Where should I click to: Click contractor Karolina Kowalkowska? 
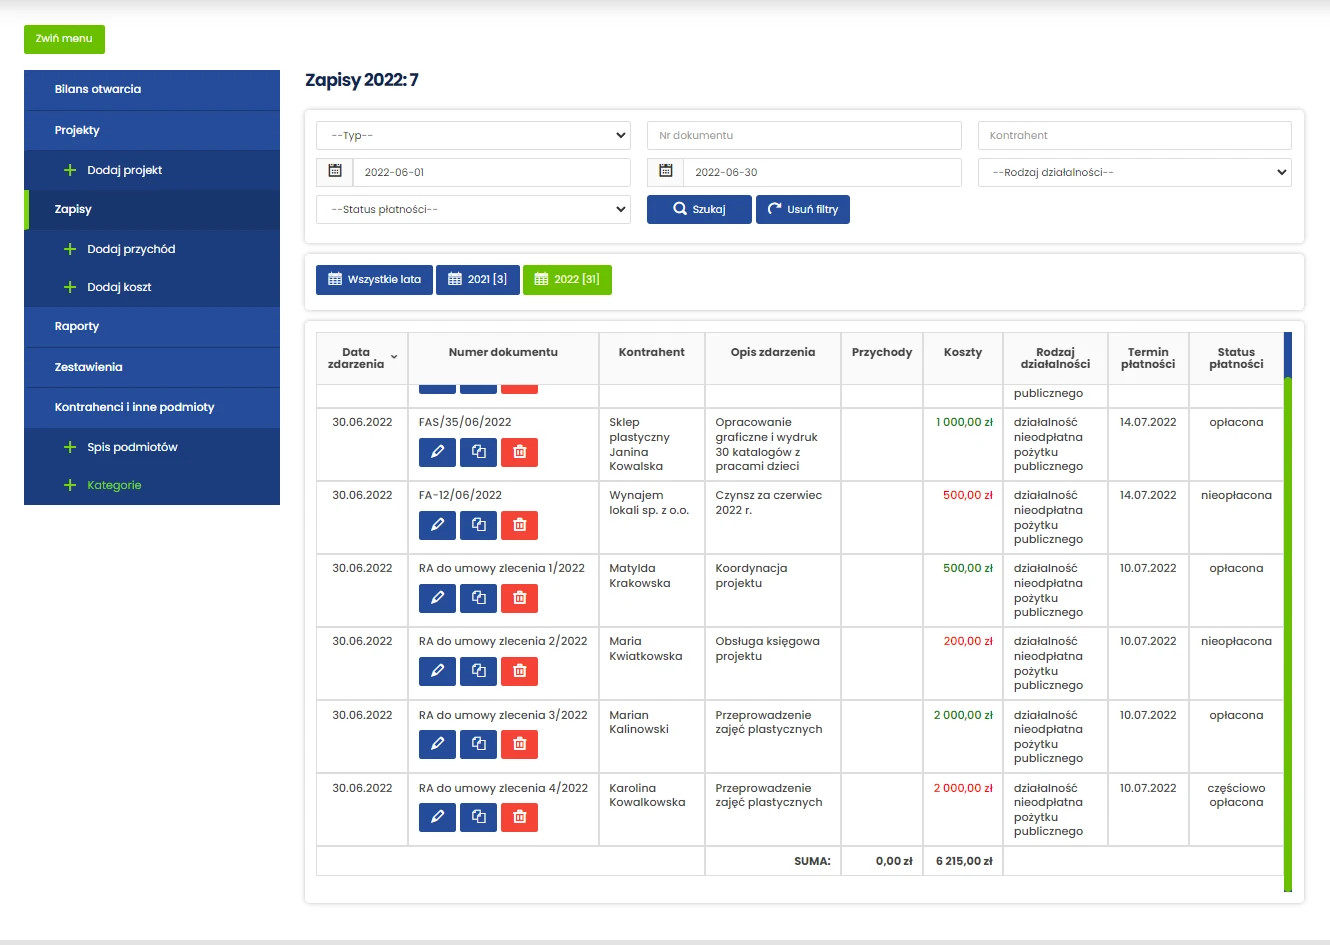coord(647,795)
